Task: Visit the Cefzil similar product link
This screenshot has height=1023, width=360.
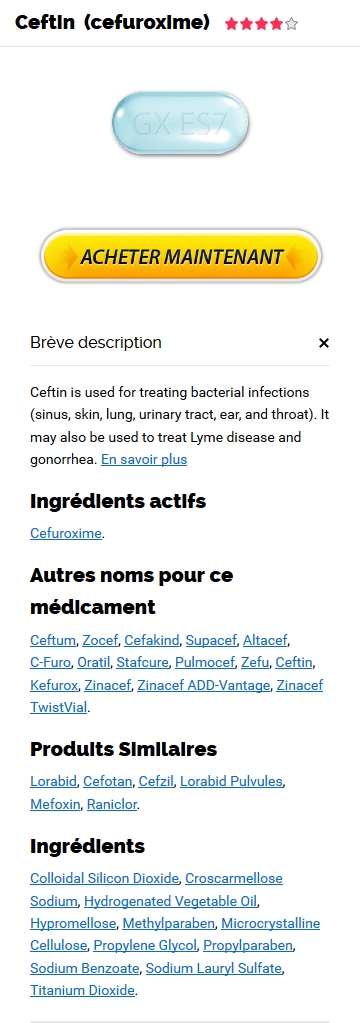Action: pyautogui.click(x=155, y=781)
